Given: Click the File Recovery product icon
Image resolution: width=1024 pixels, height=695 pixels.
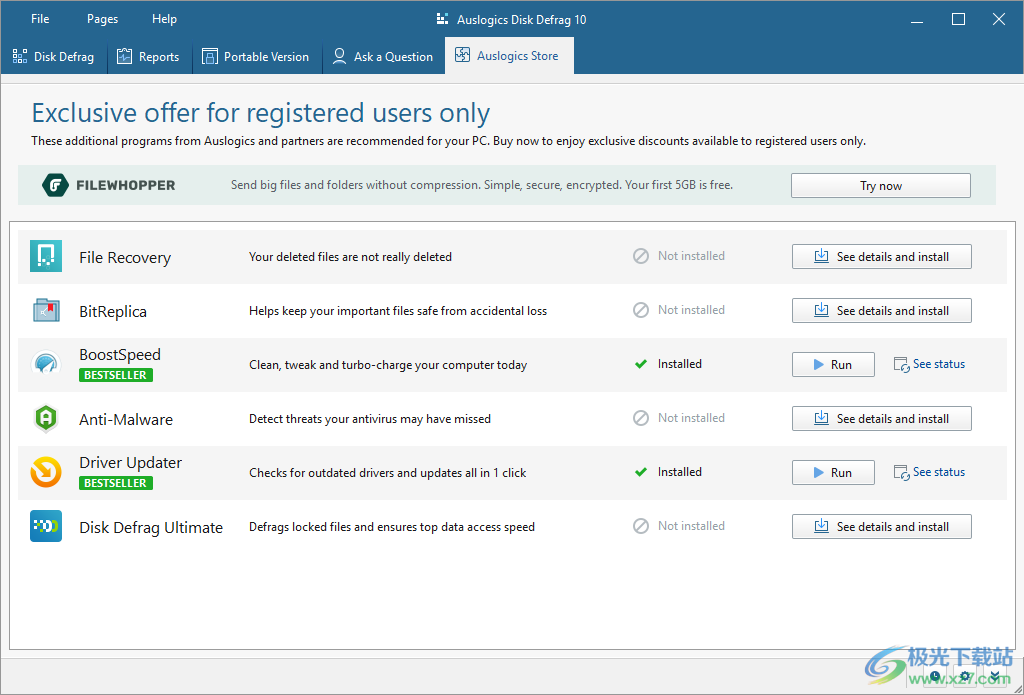Looking at the screenshot, I should tap(46, 256).
